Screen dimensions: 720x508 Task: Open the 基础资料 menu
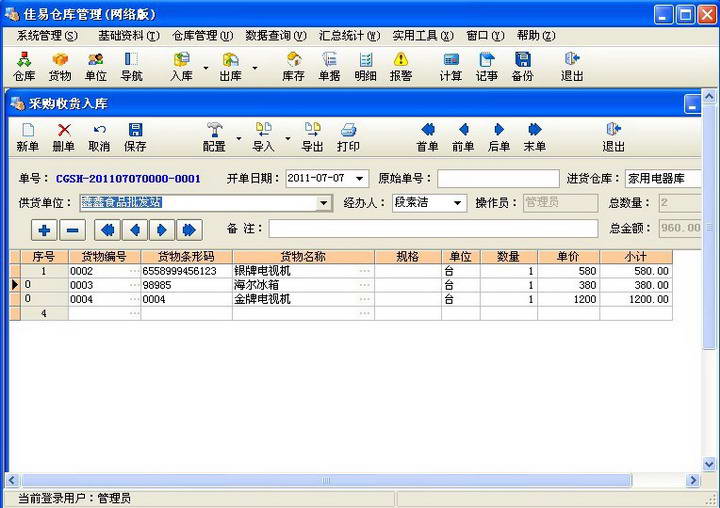point(129,35)
